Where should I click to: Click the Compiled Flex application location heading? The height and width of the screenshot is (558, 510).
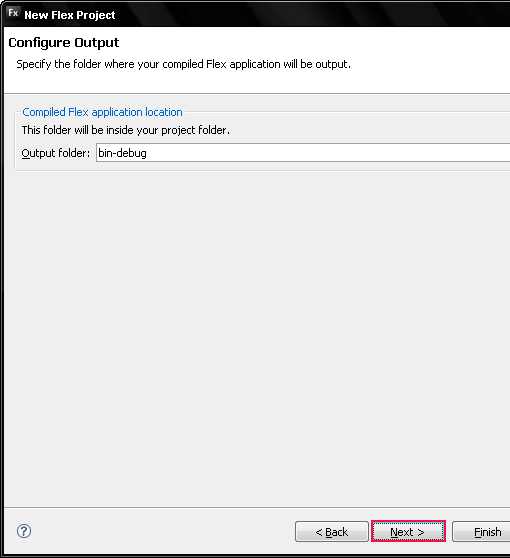point(102,112)
